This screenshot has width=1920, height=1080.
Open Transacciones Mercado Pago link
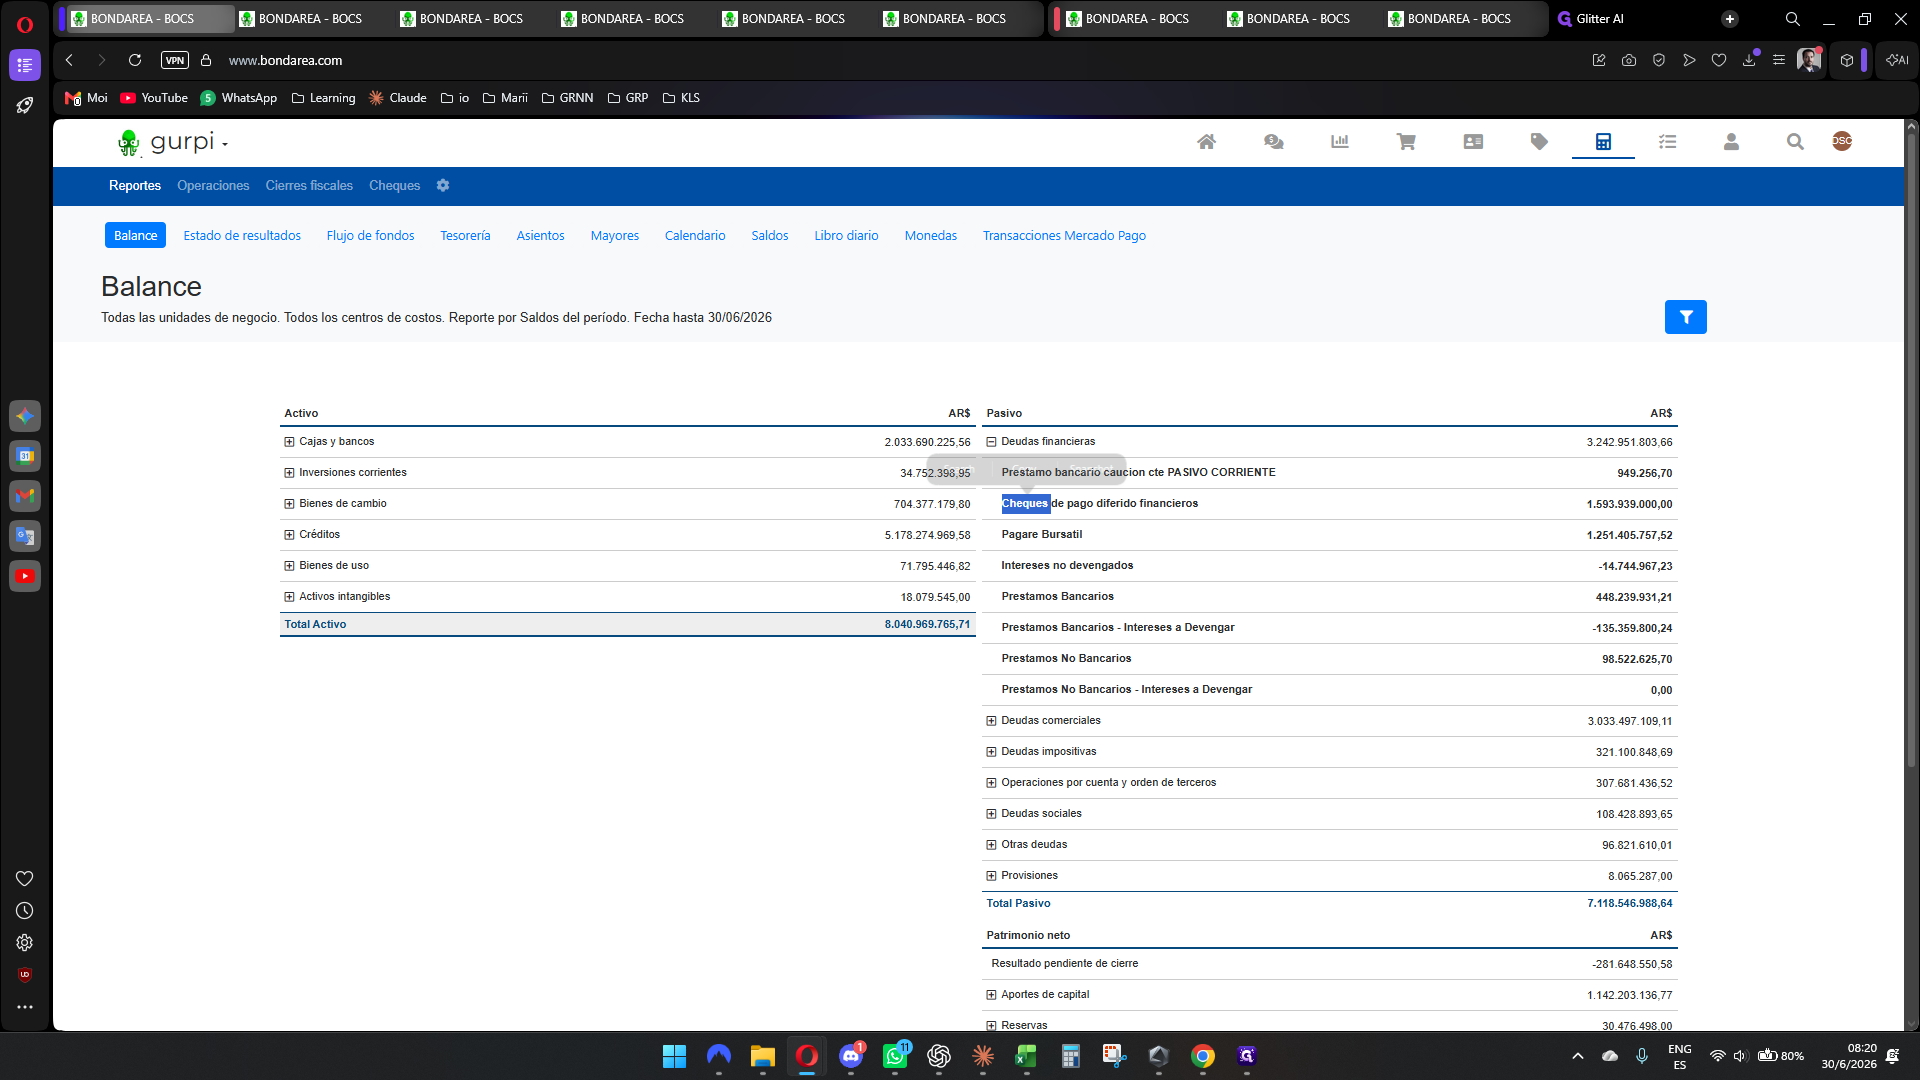point(1064,235)
